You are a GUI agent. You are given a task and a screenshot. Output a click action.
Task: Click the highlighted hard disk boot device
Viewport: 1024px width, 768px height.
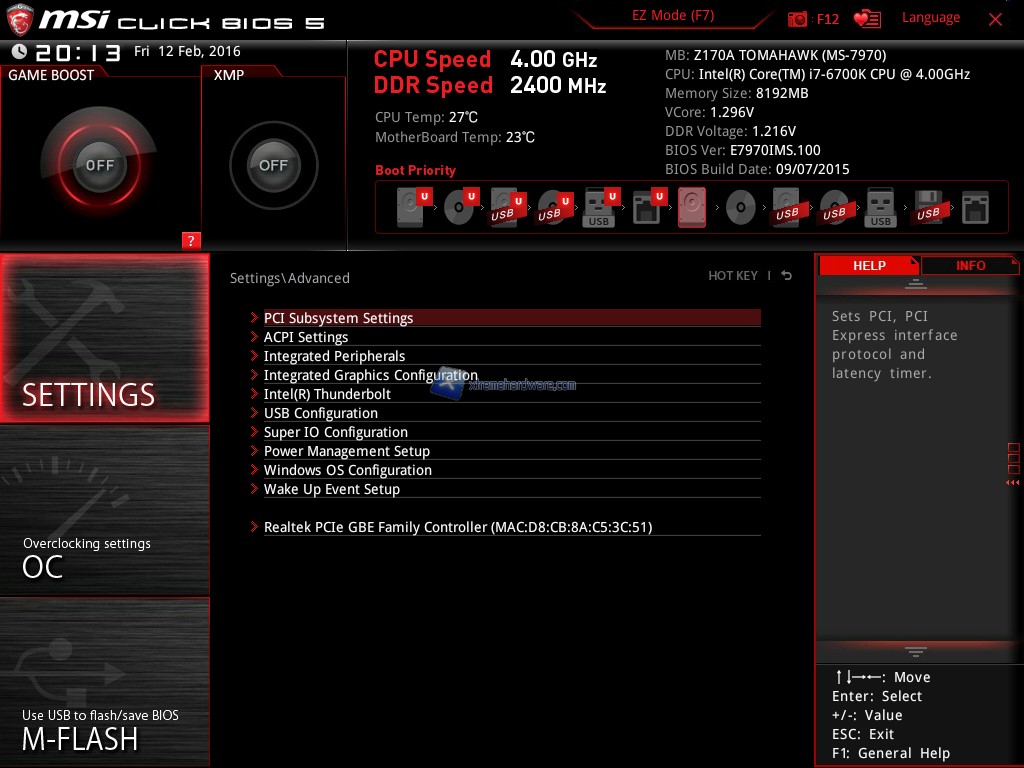click(x=692, y=208)
